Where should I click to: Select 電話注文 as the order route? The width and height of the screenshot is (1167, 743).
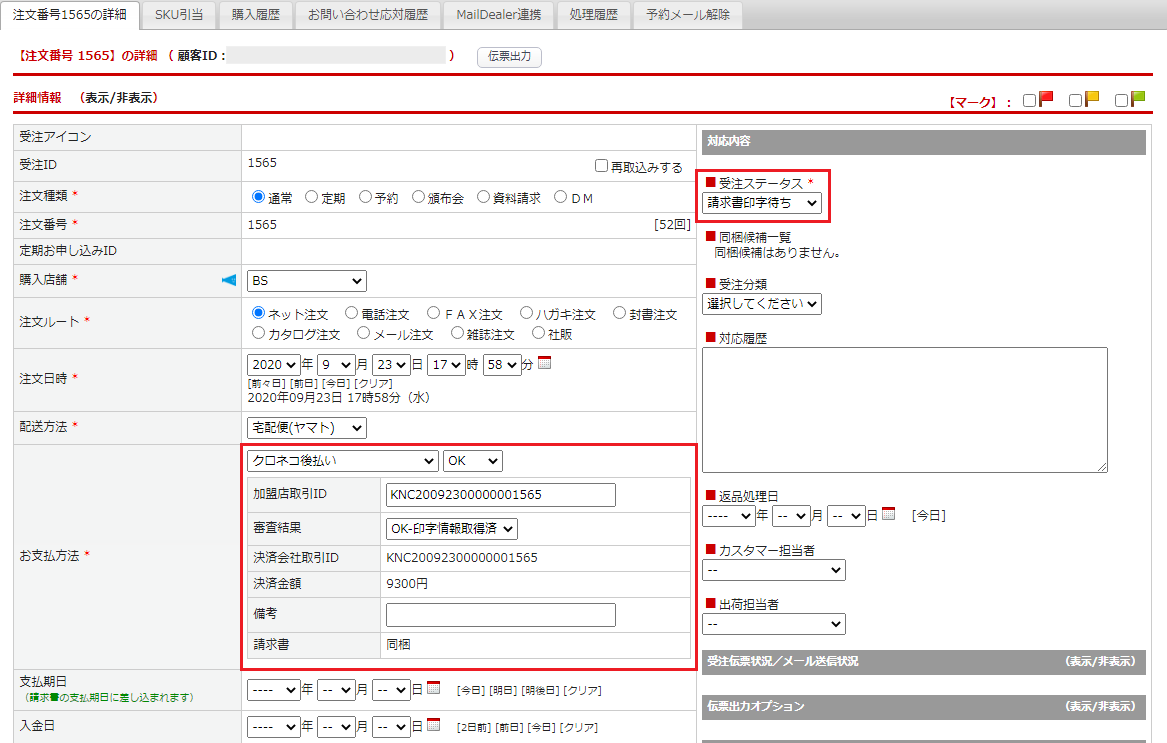point(351,314)
